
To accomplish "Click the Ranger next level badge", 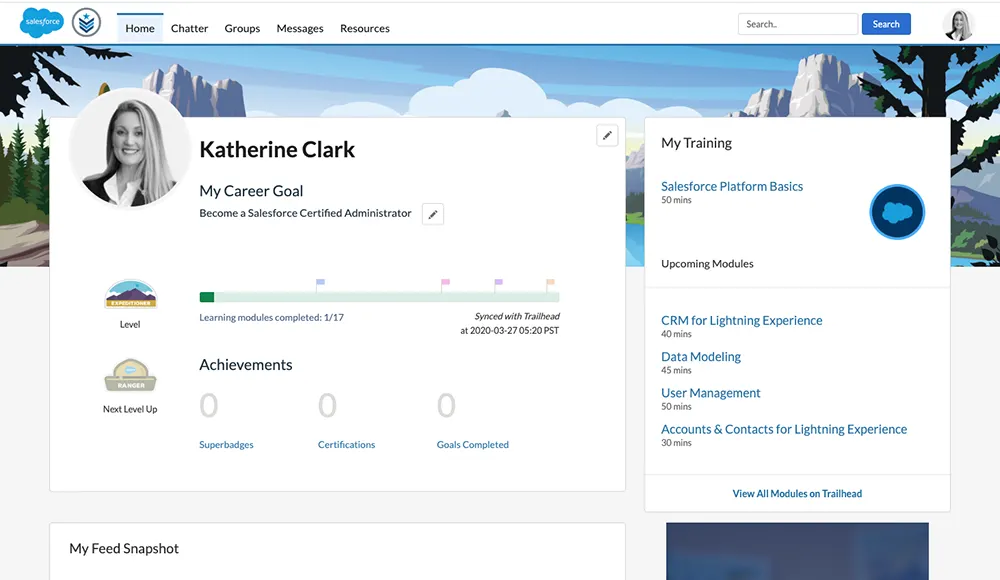I will coord(131,375).
